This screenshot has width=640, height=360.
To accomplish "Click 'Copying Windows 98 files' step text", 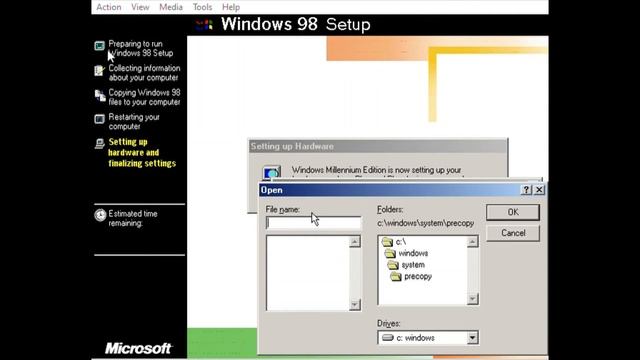I will (x=144, y=97).
